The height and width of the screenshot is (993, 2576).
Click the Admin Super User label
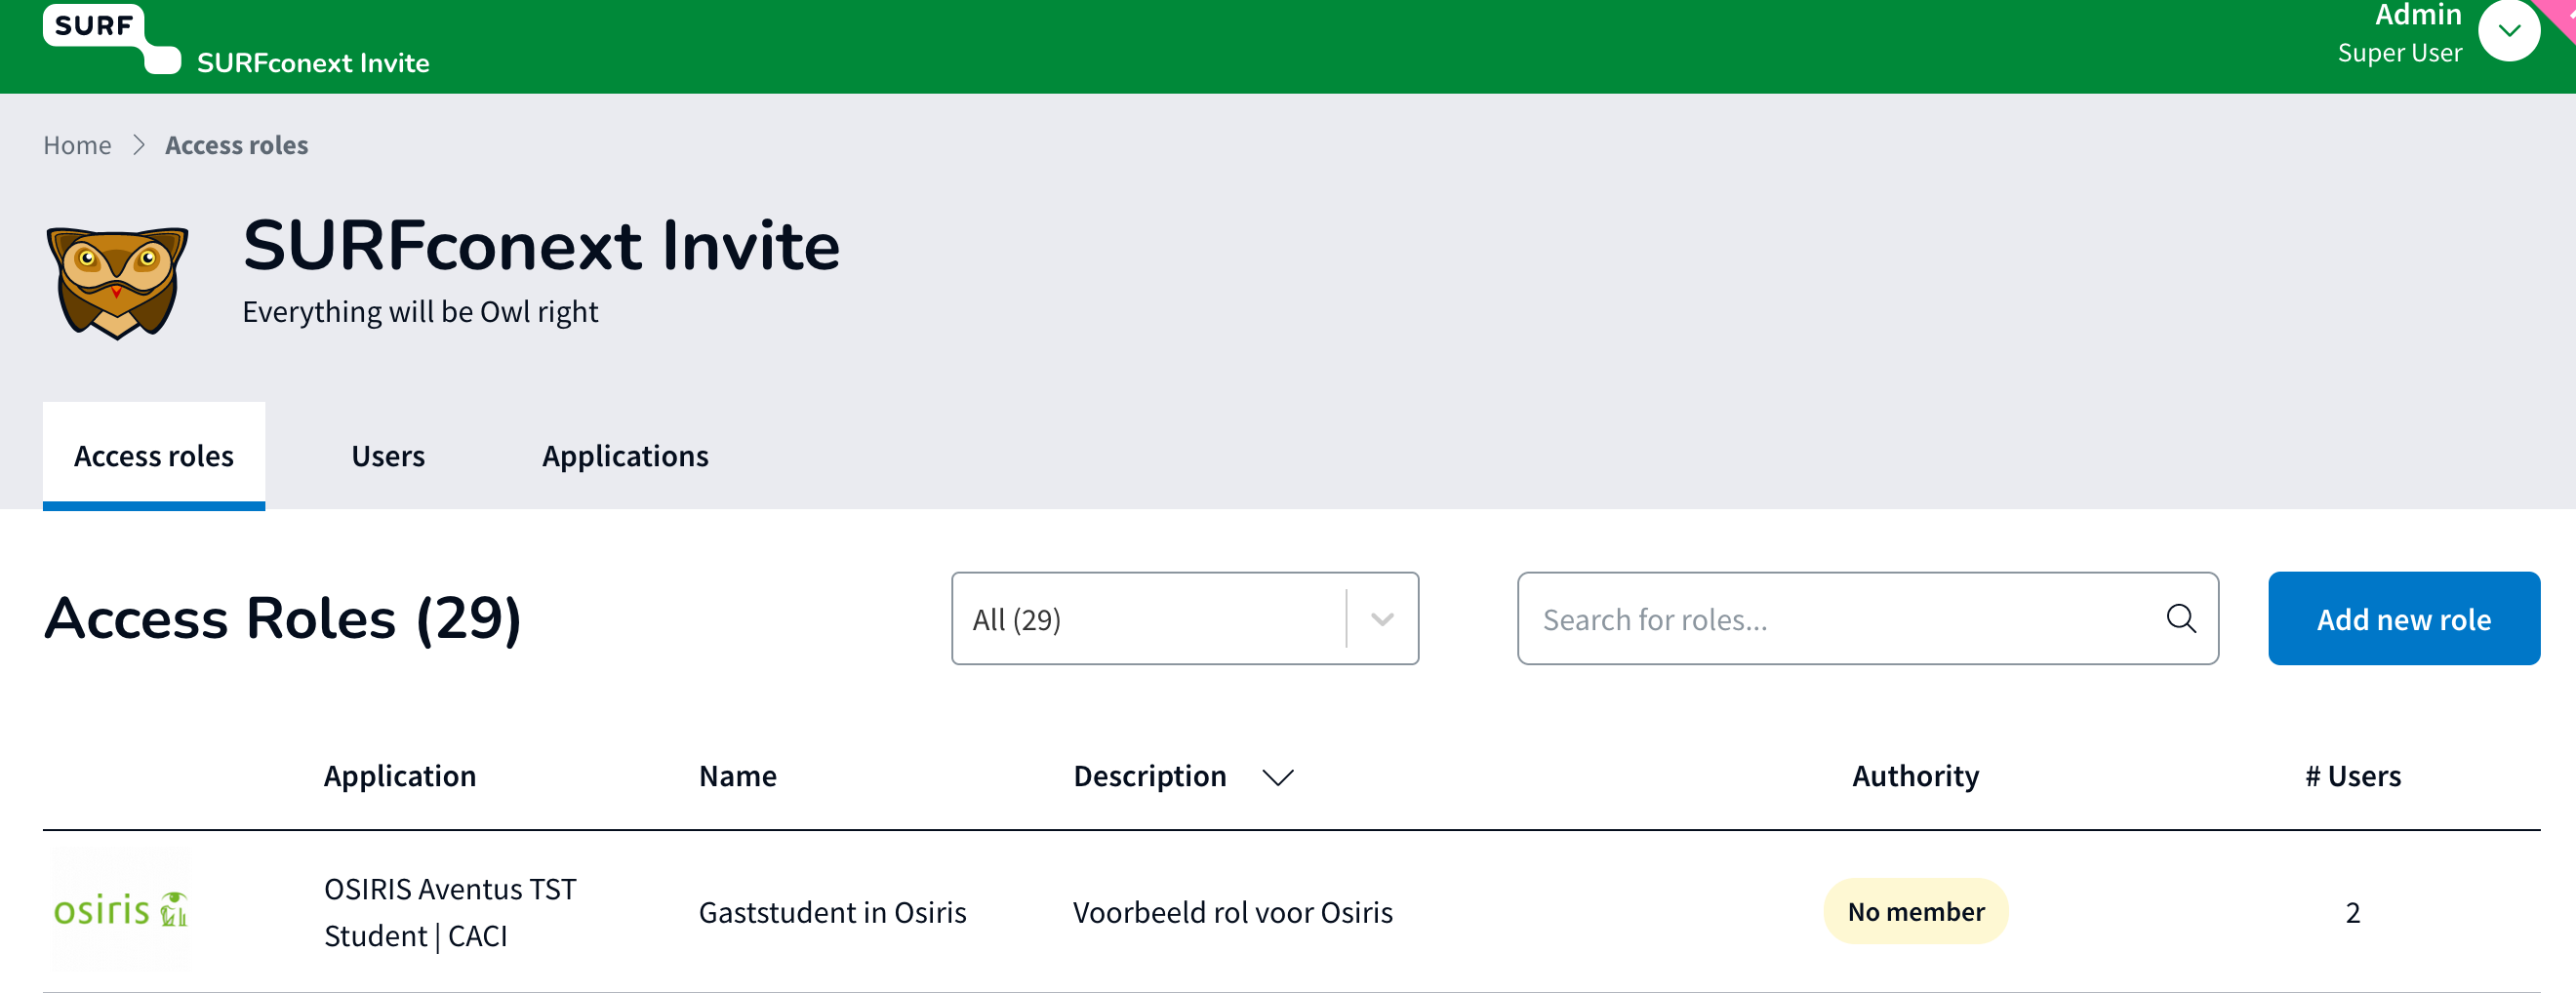click(2400, 33)
